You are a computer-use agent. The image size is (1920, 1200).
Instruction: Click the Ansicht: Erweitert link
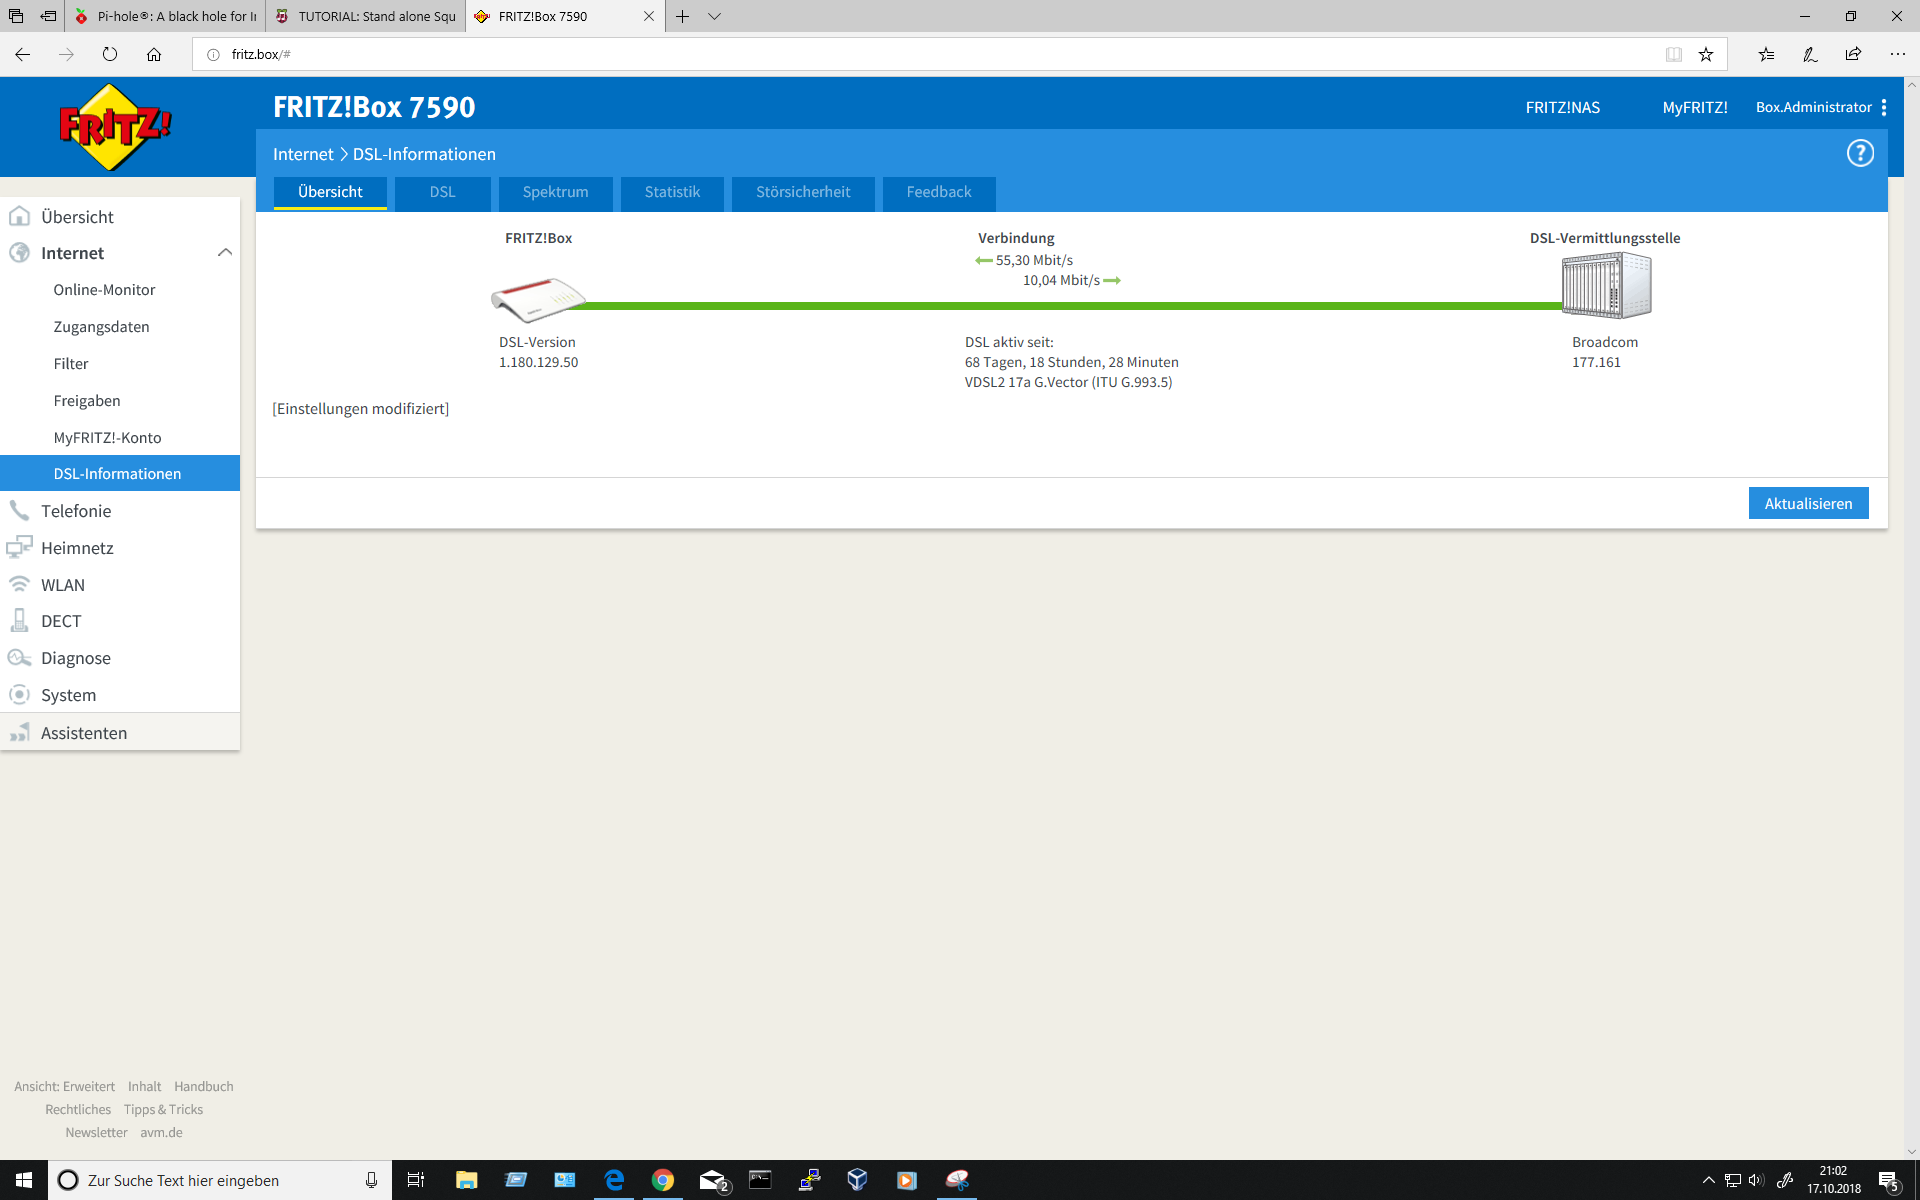click(64, 1086)
